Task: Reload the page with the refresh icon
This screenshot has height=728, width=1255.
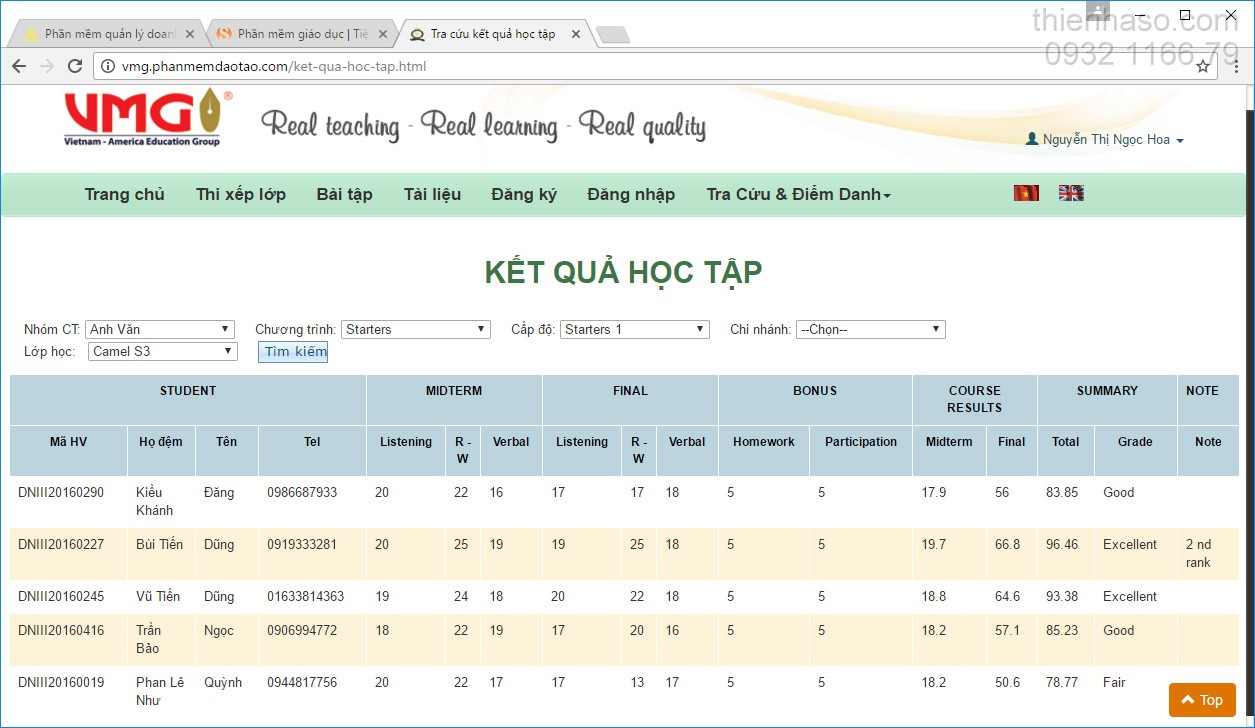Action: point(75,66)
